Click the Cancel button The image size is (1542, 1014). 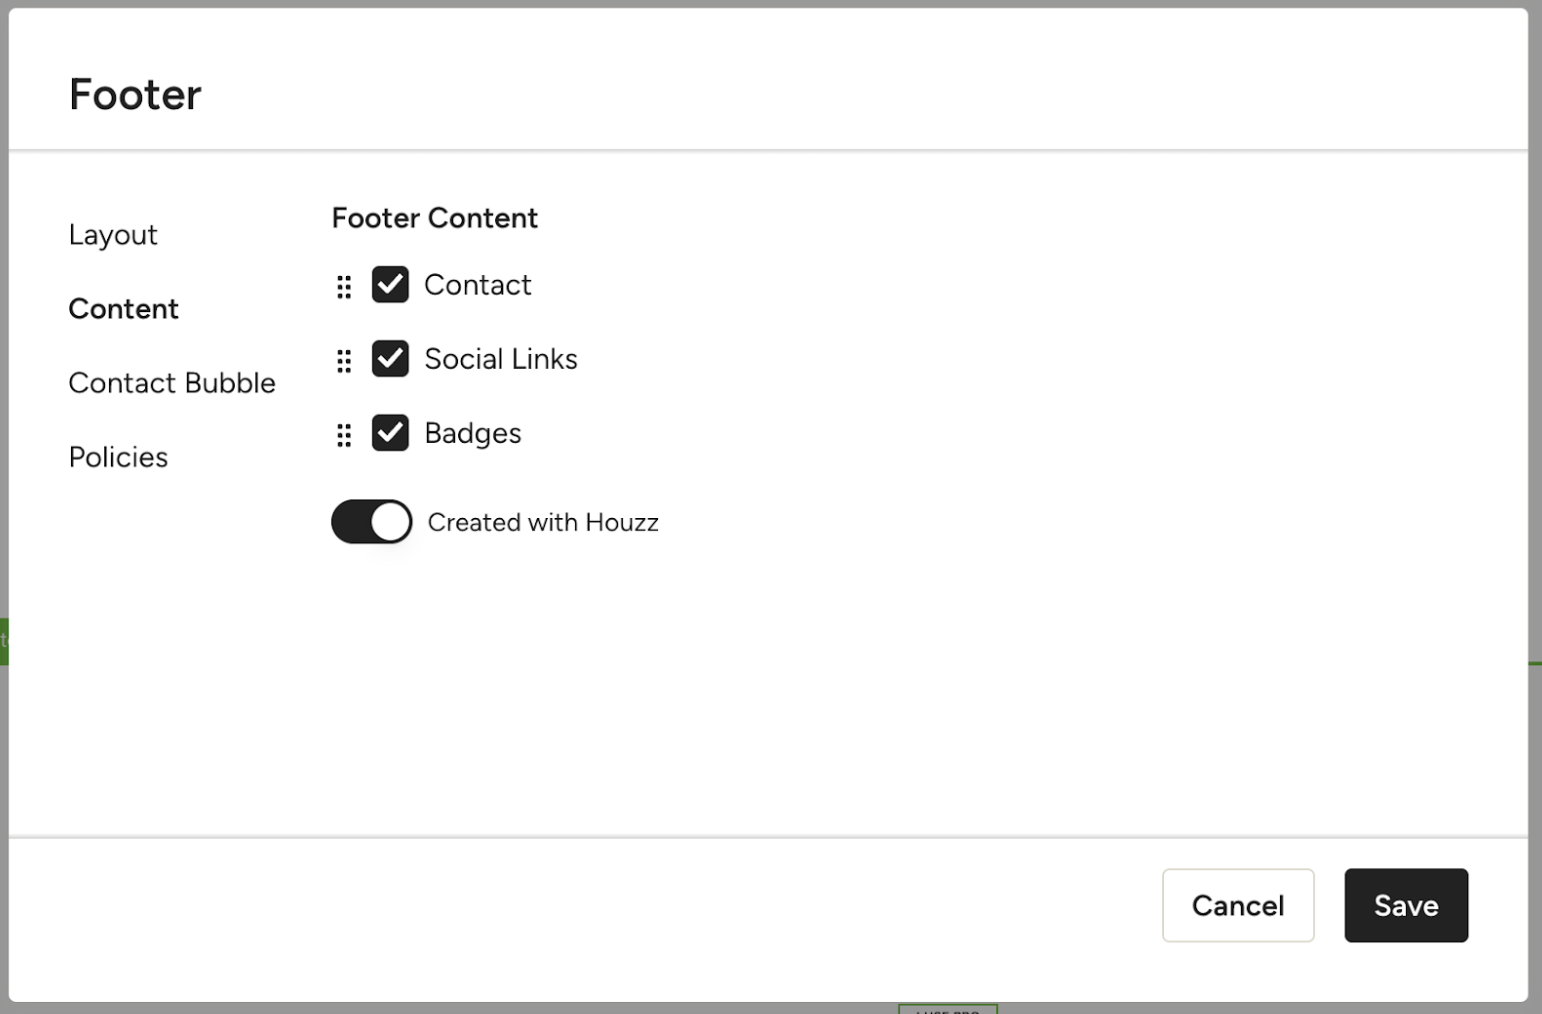(x=1238, y=905)
